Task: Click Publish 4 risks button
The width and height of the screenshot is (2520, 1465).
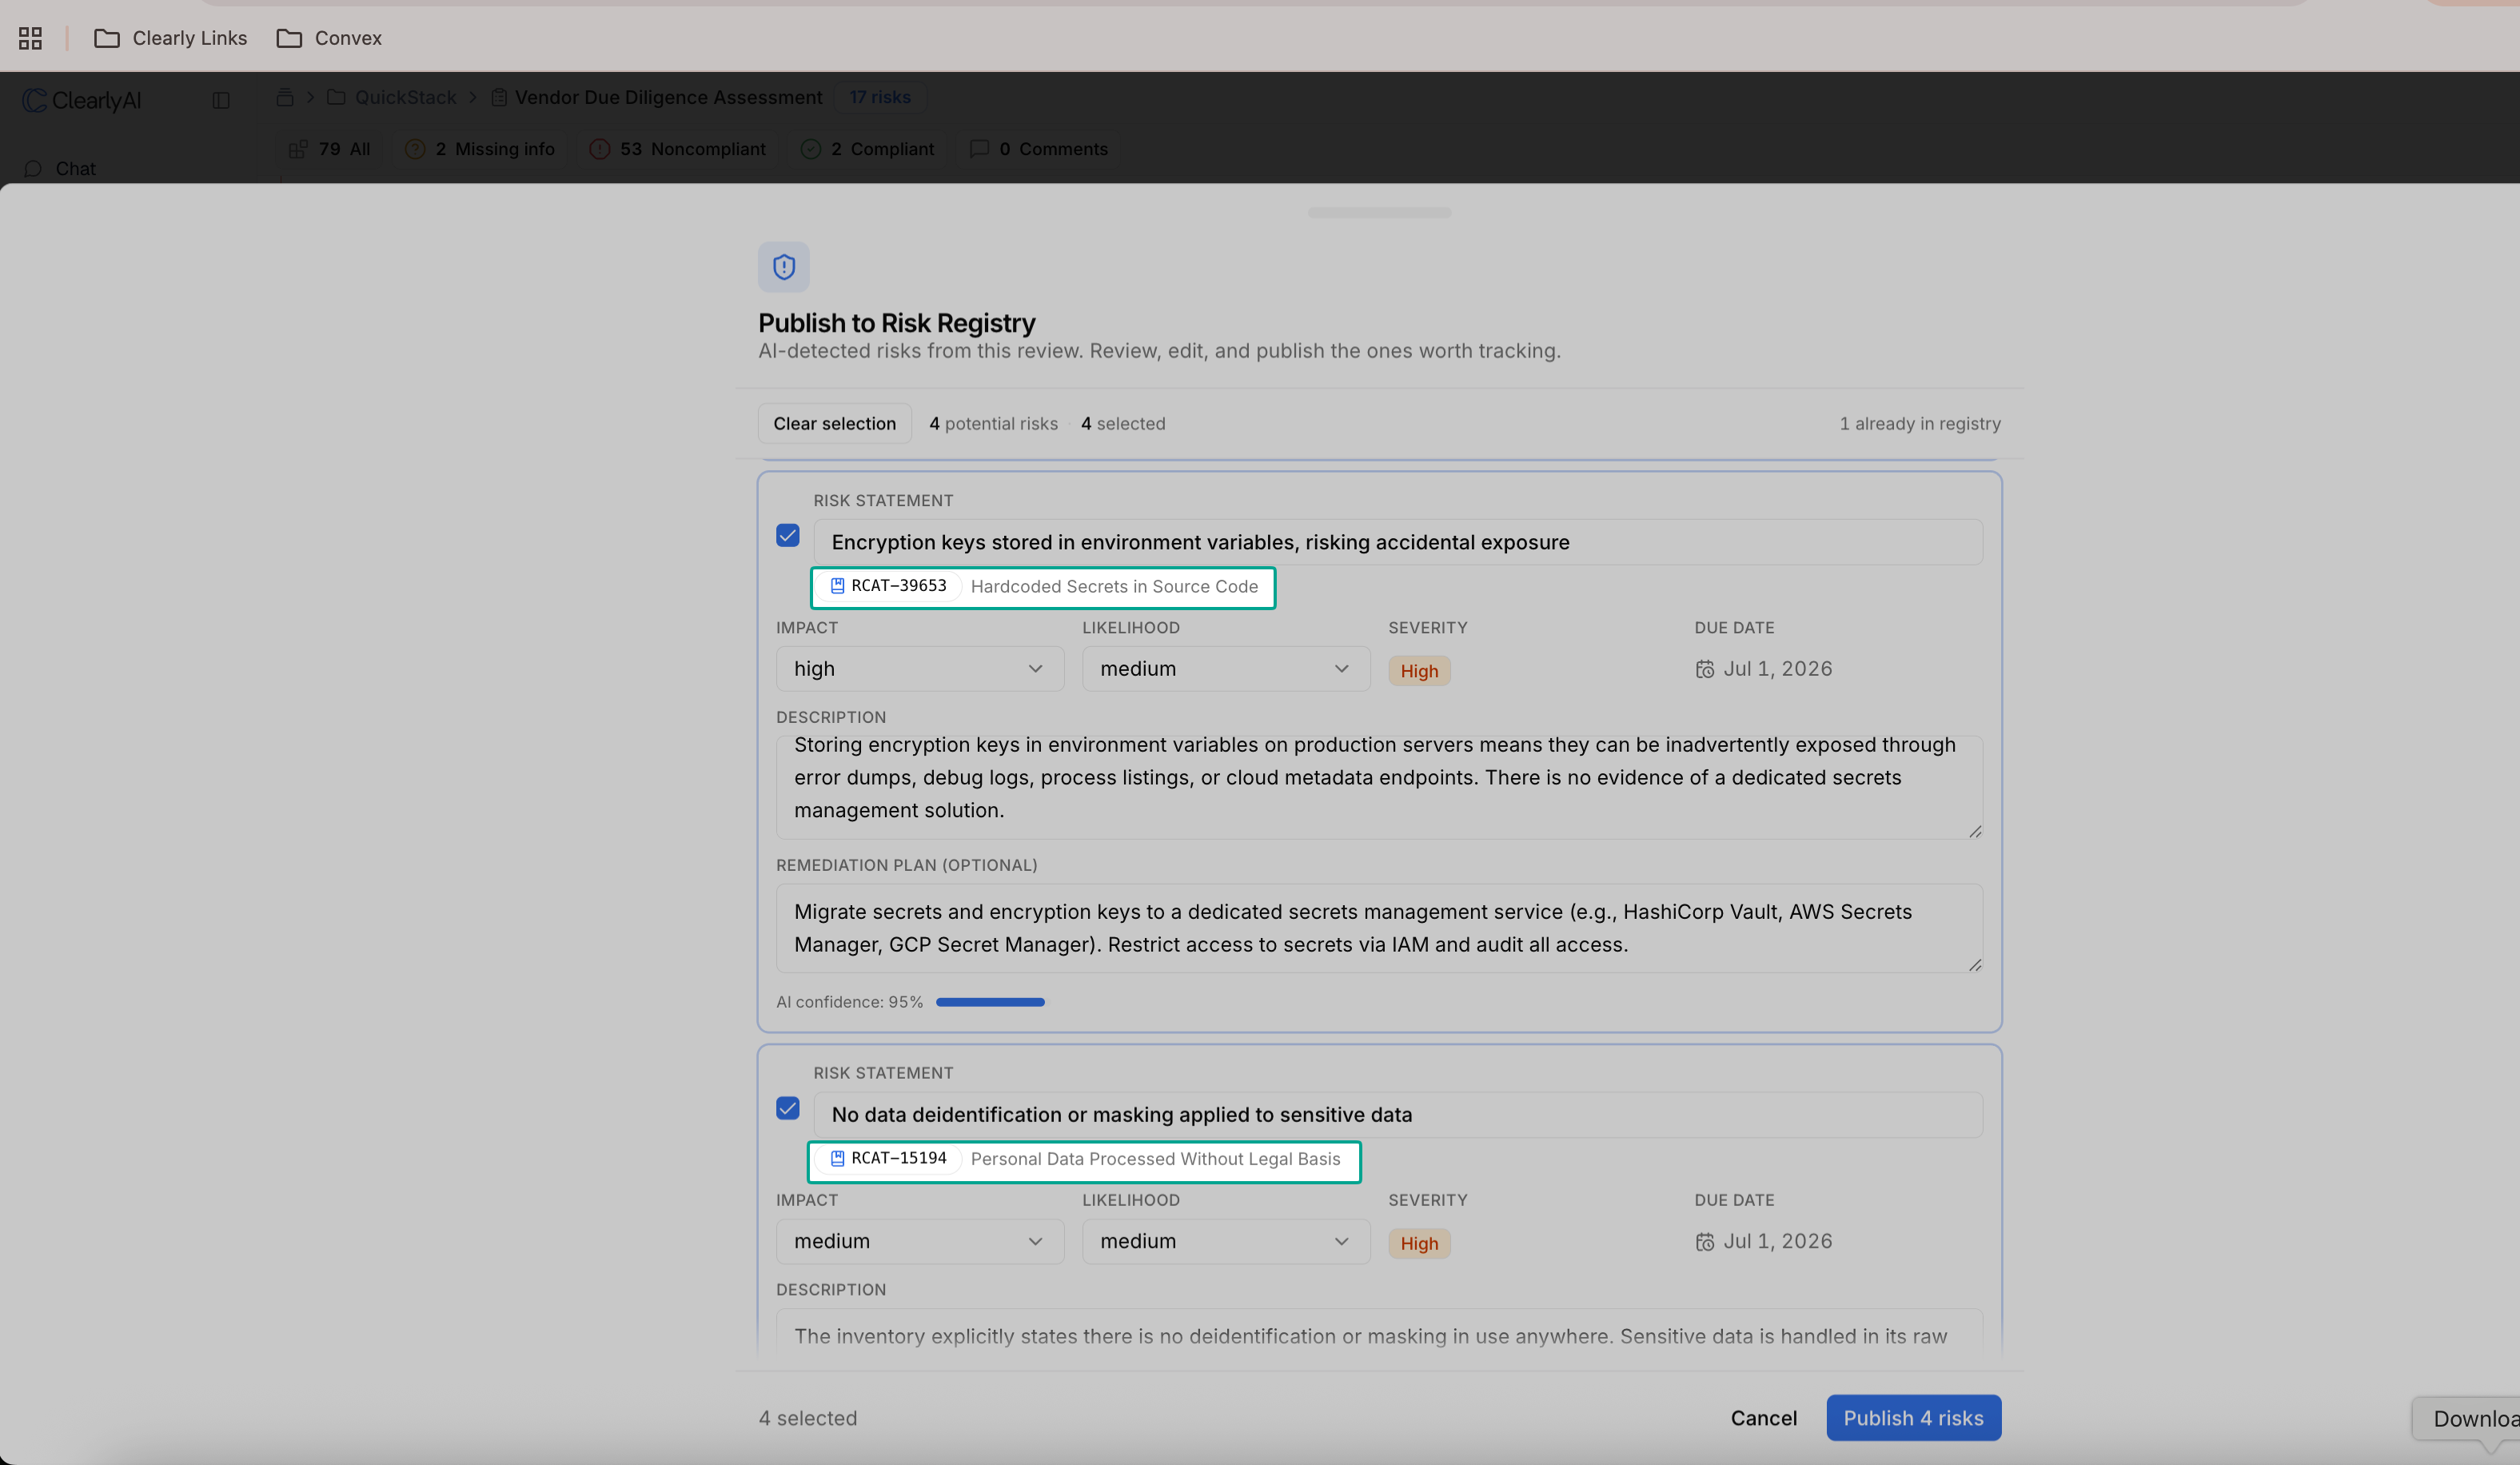Action: (1913, 1418)
